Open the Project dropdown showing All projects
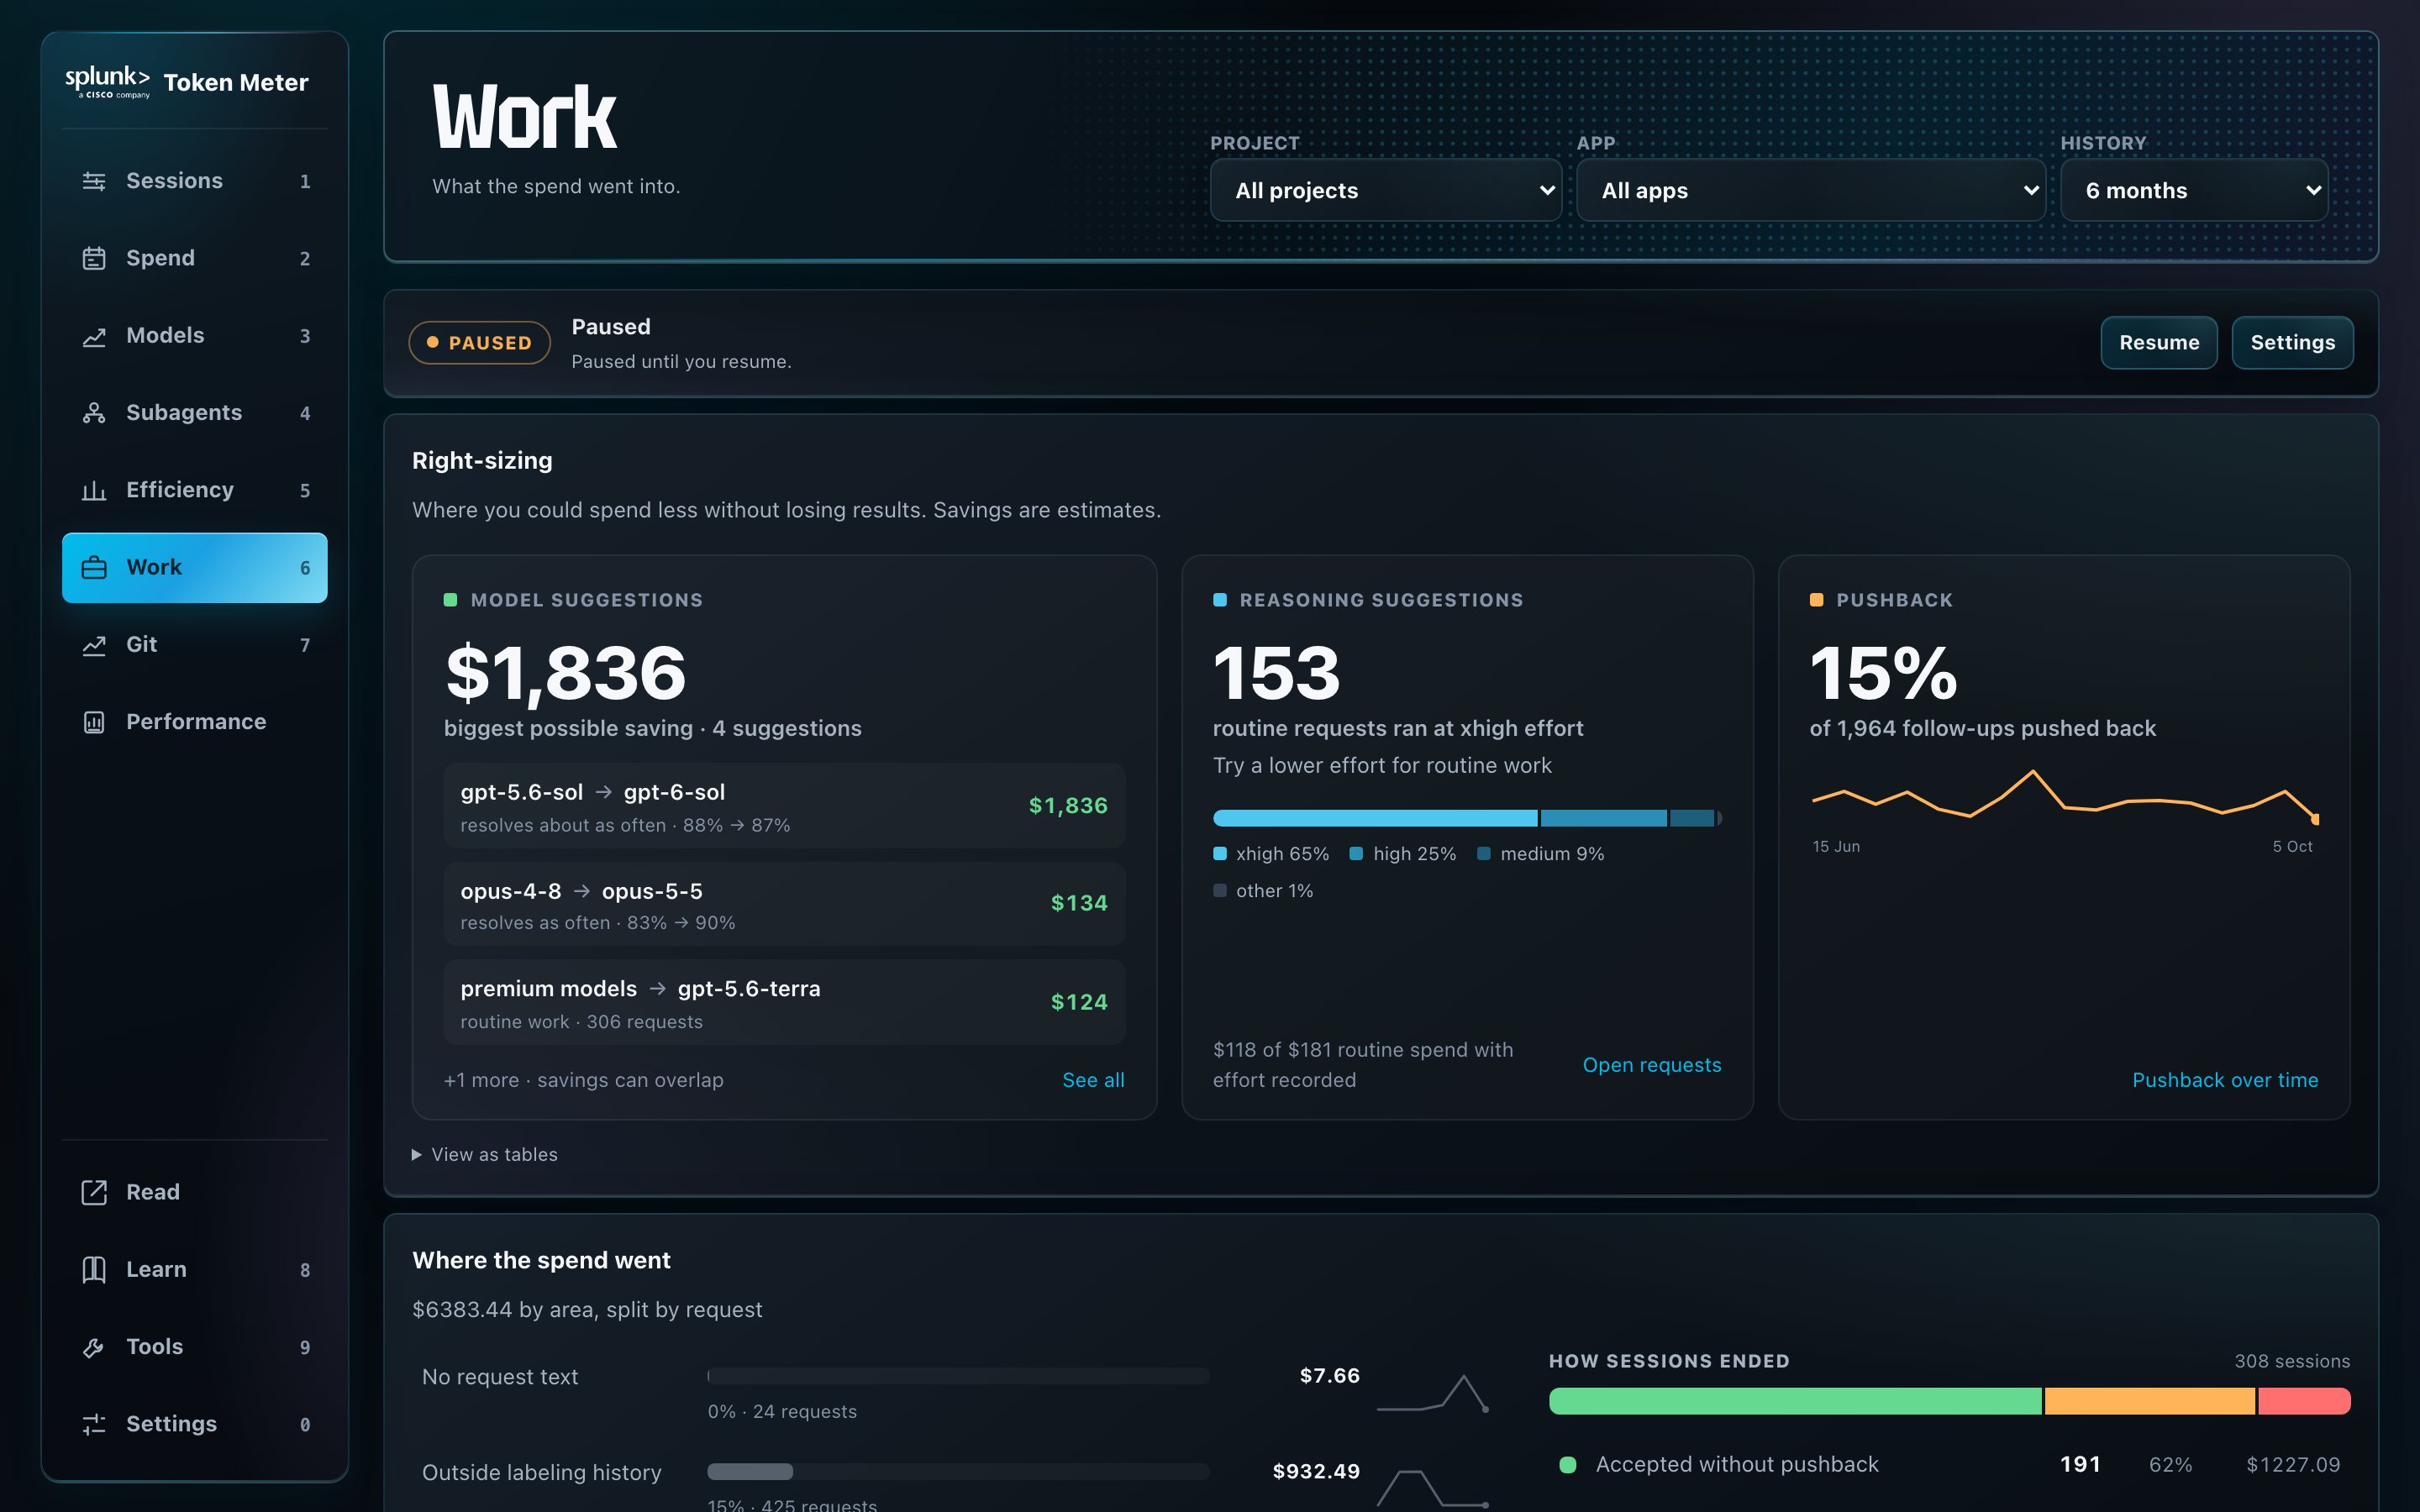 (x=1385, y=190)
